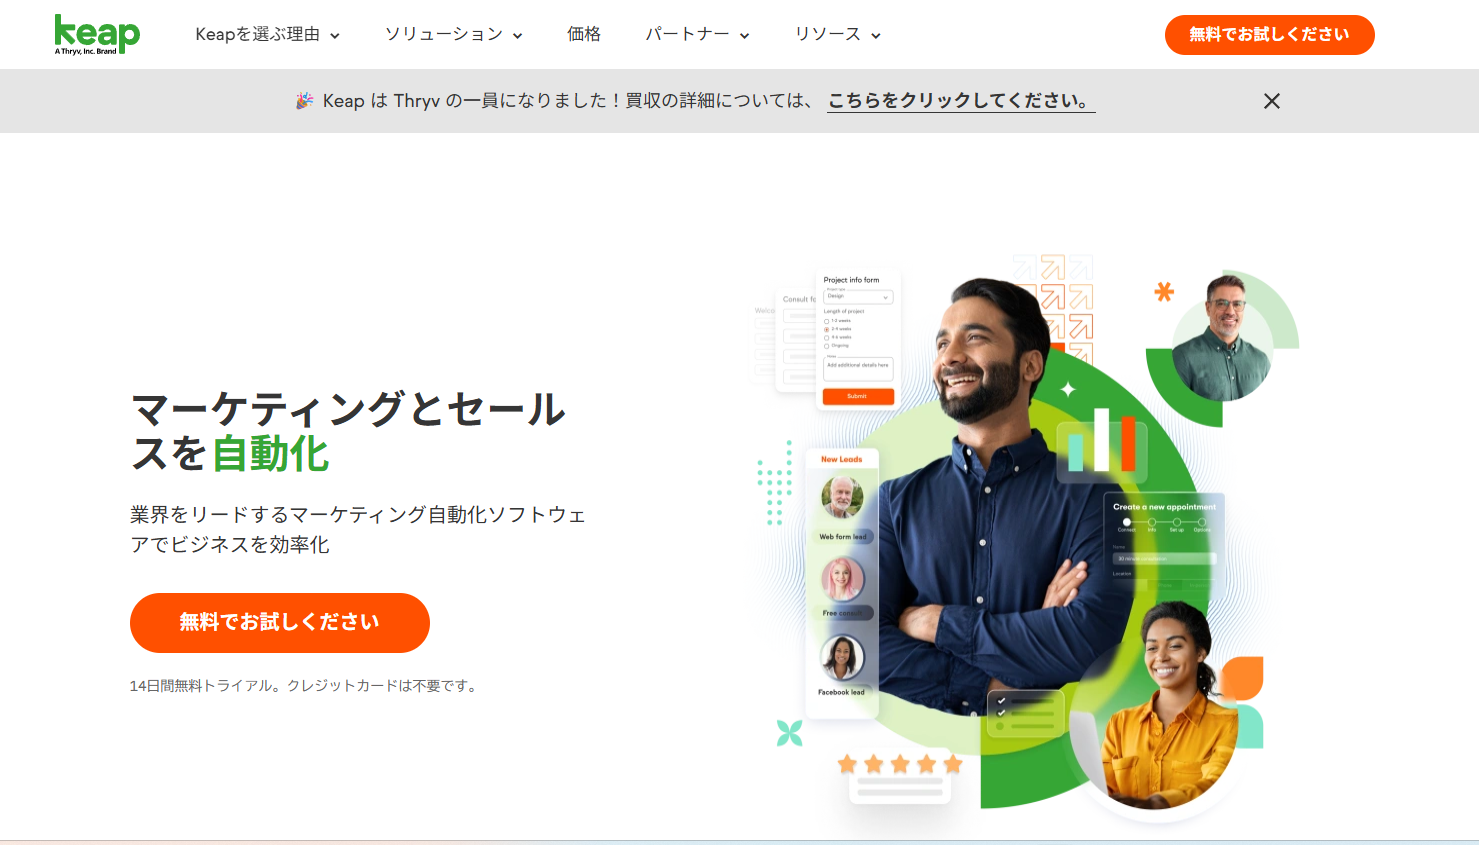Click the orange Submit button in form mockup
This screenshot has width=1479, height=845.
tap(858, 397)
